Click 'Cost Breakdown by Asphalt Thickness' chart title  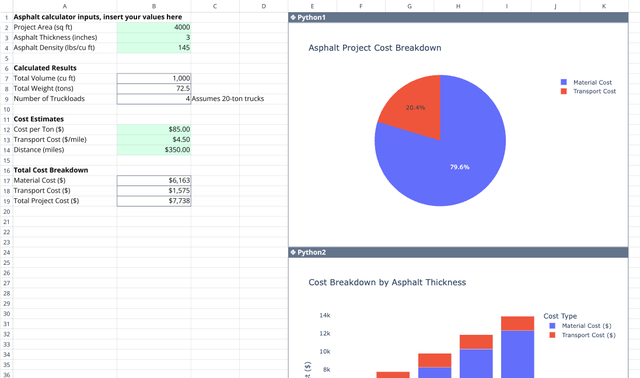(x=387, y=282)
